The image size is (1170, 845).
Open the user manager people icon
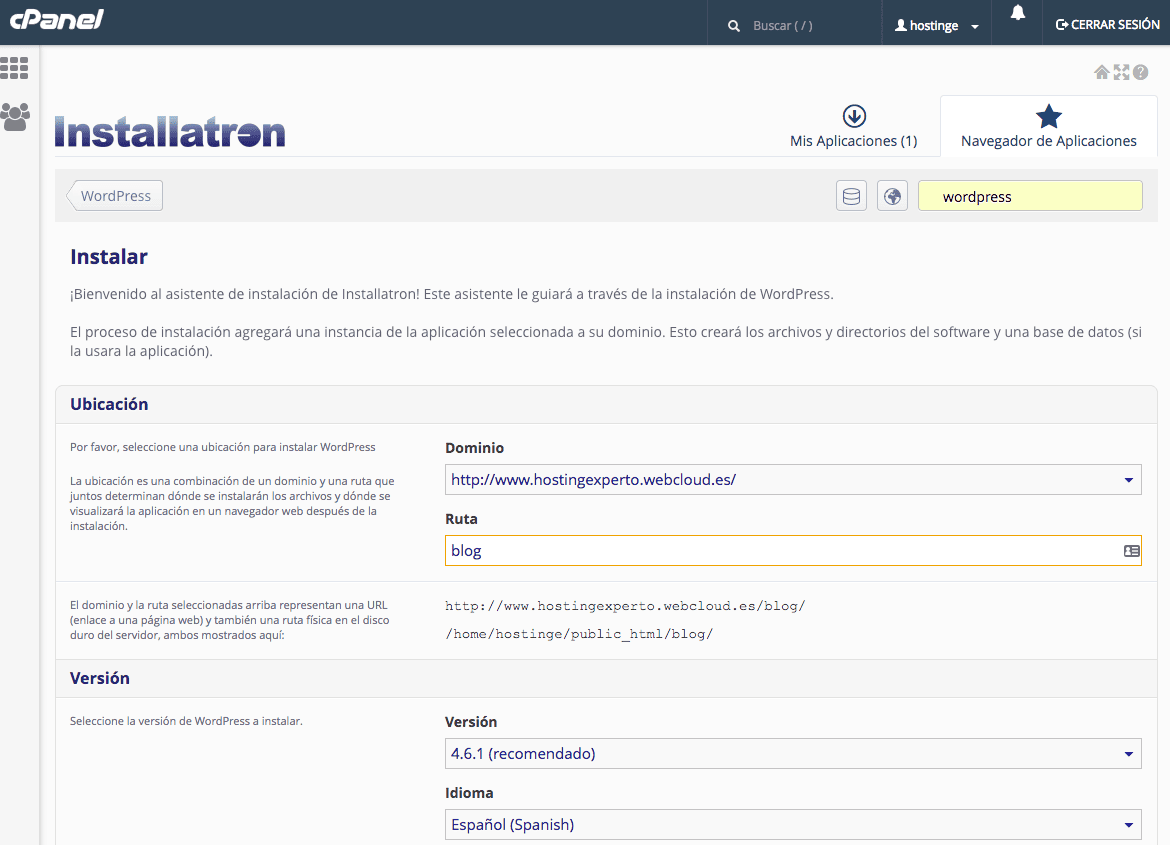coord(15,116)
